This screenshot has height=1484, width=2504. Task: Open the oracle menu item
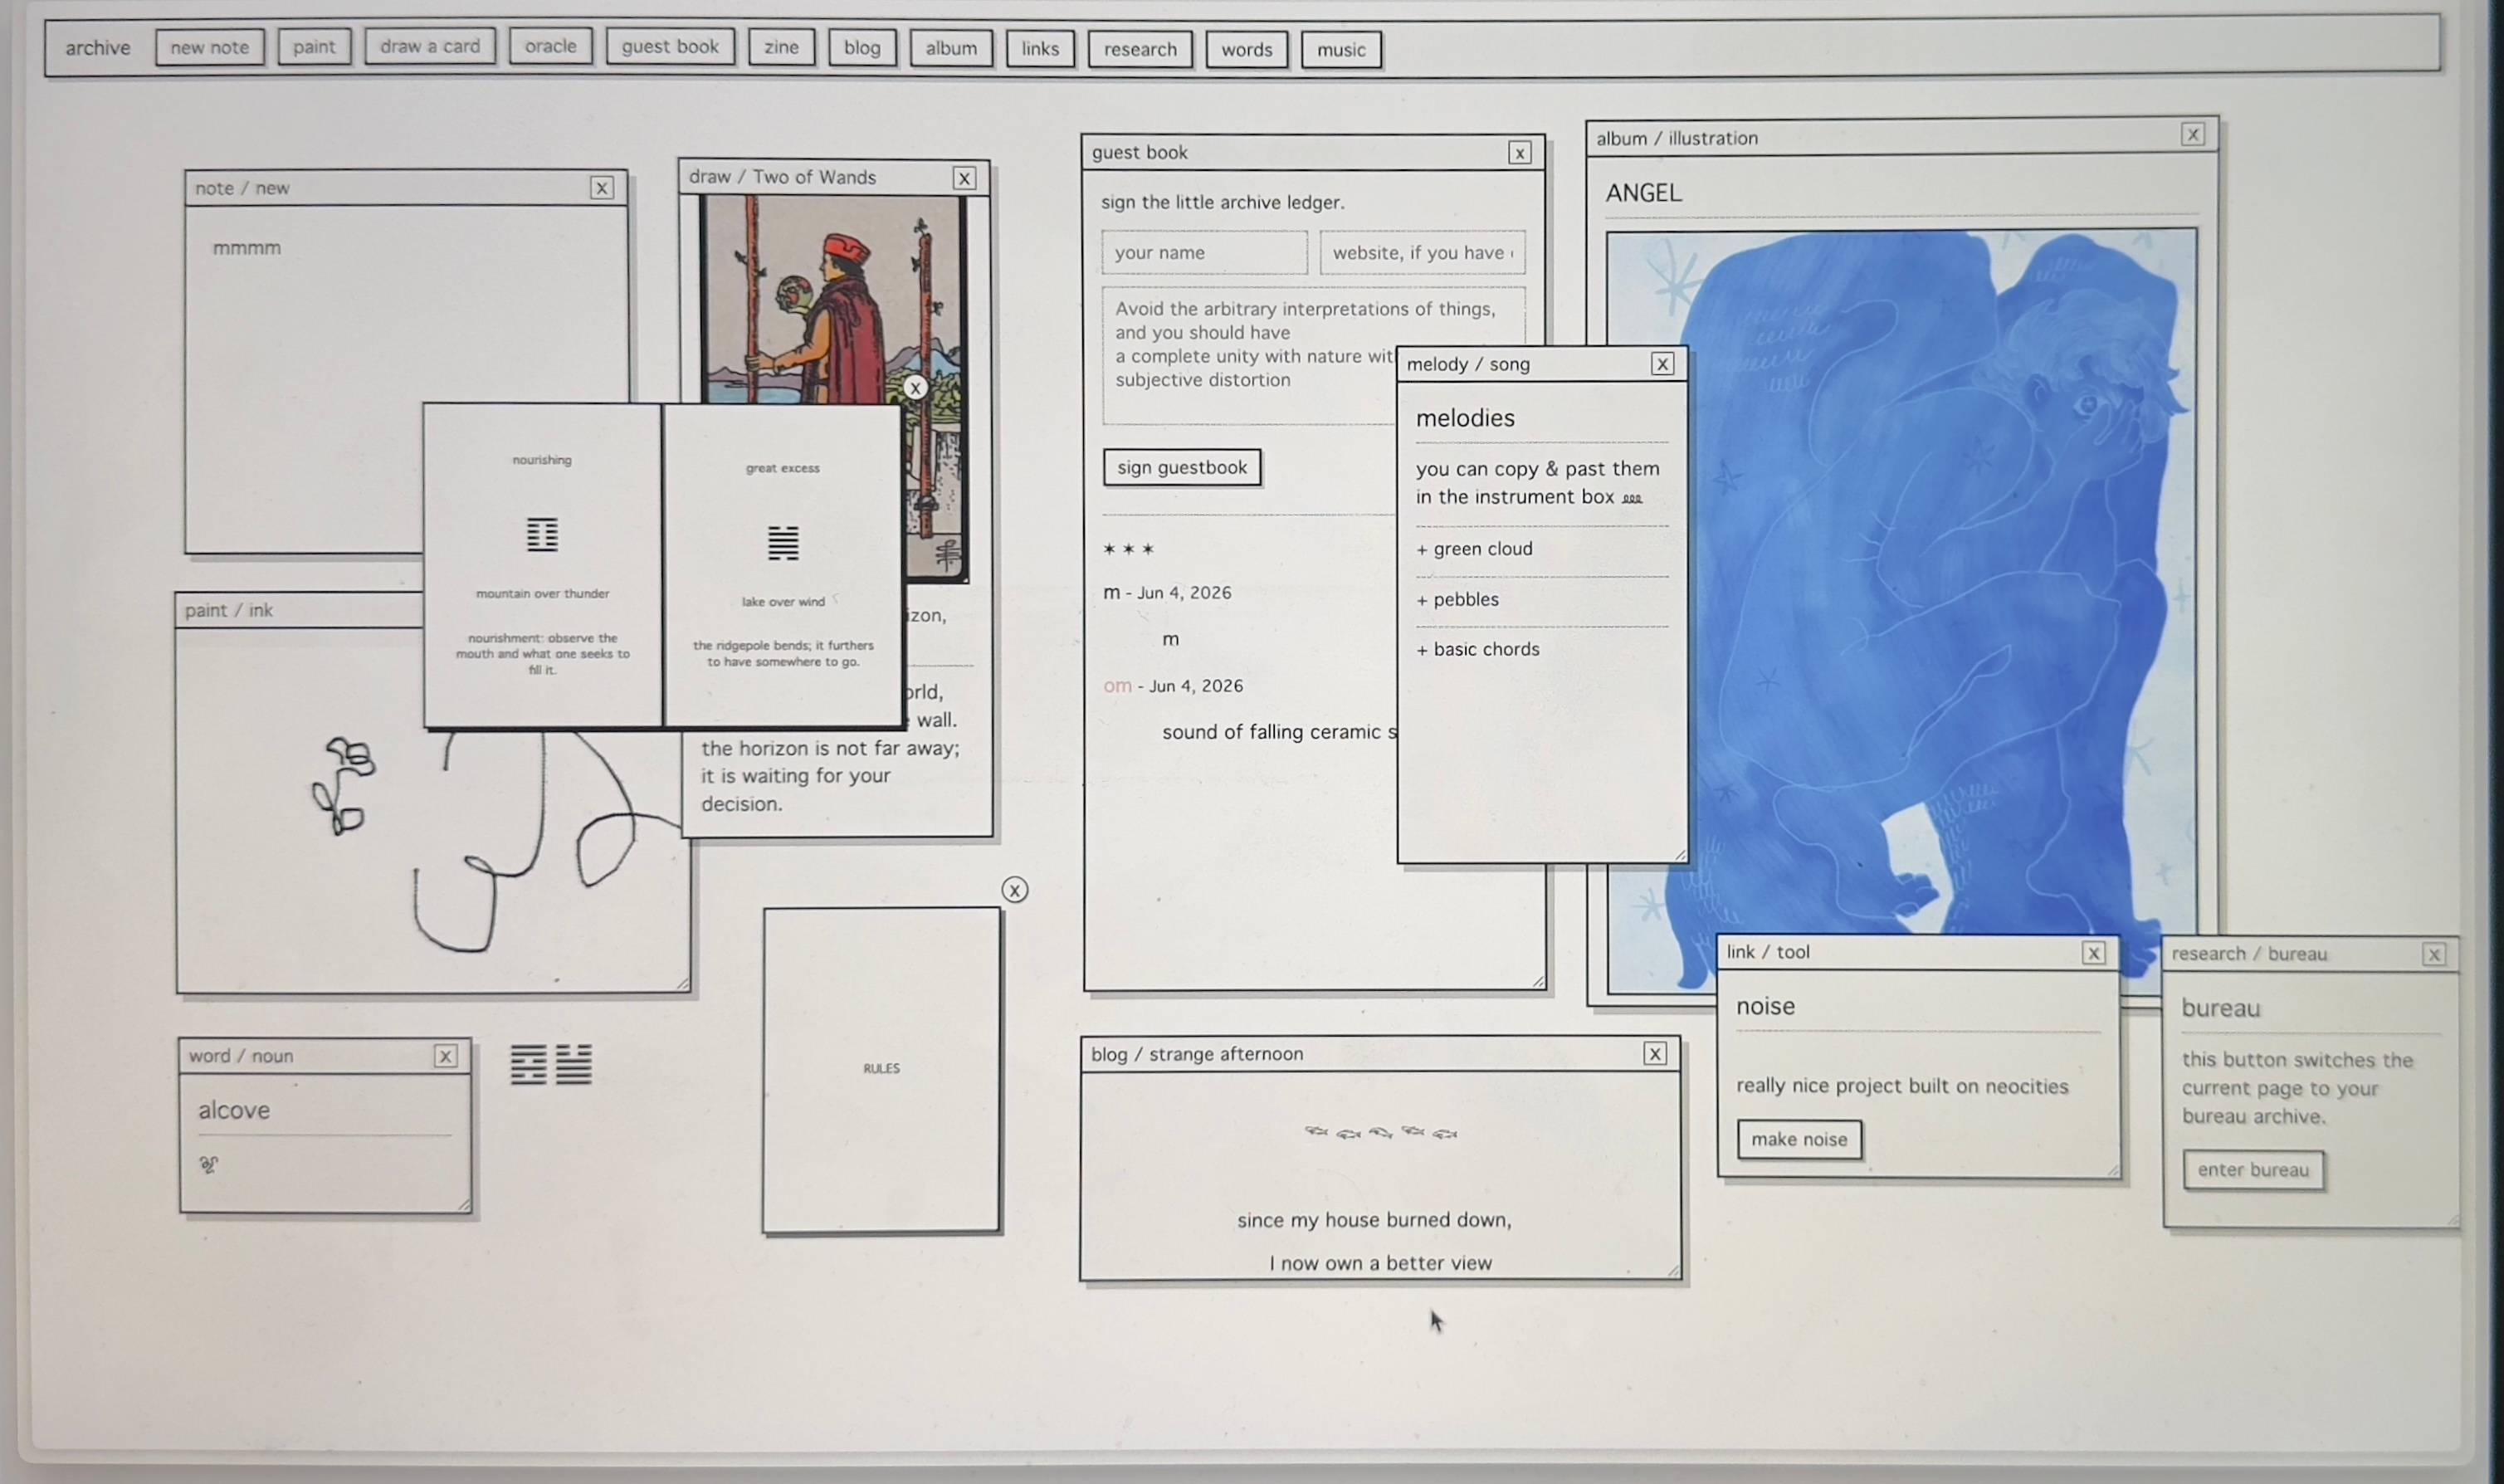[x=550, y=46]
